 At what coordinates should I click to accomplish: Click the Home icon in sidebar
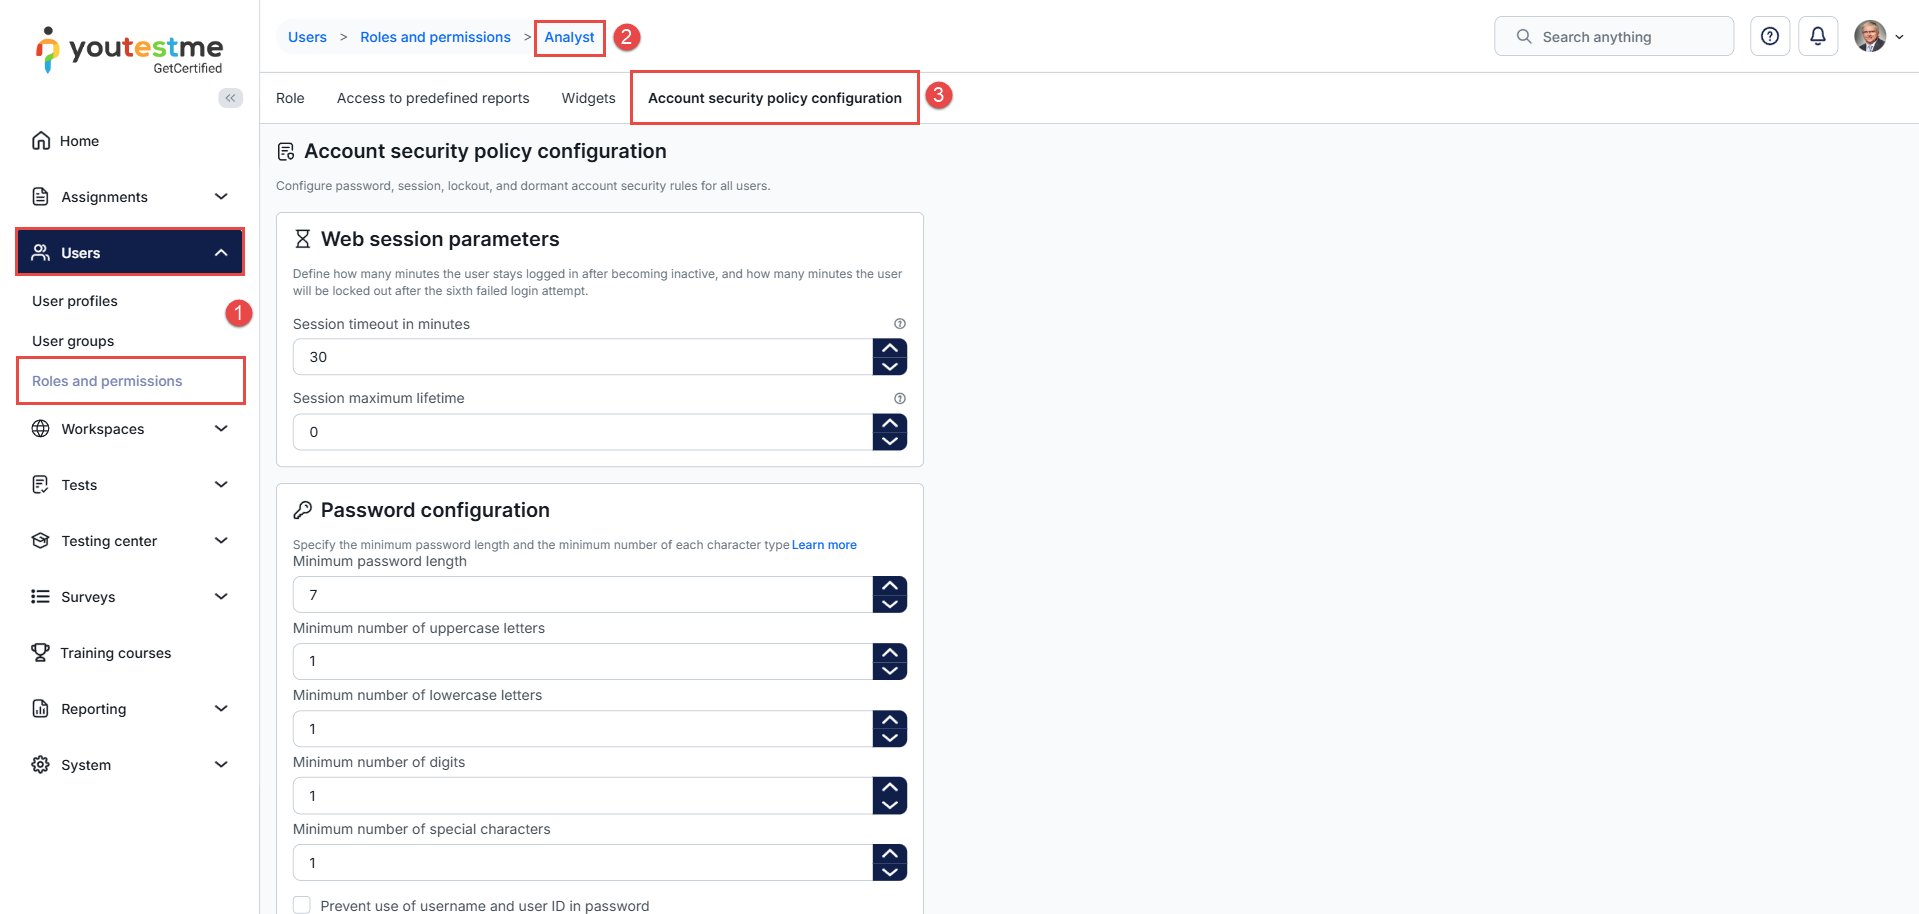click(x=41, y=141)
